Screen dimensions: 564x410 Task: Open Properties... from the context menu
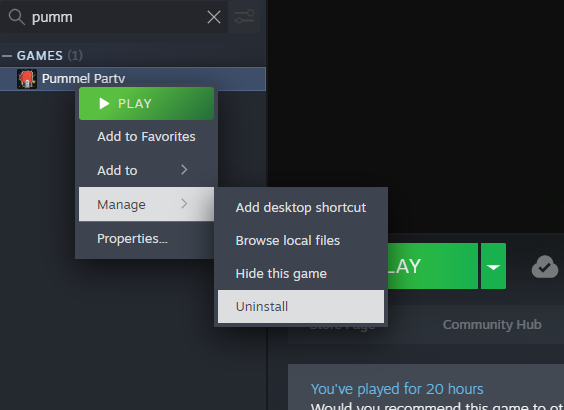pos(146,238)
